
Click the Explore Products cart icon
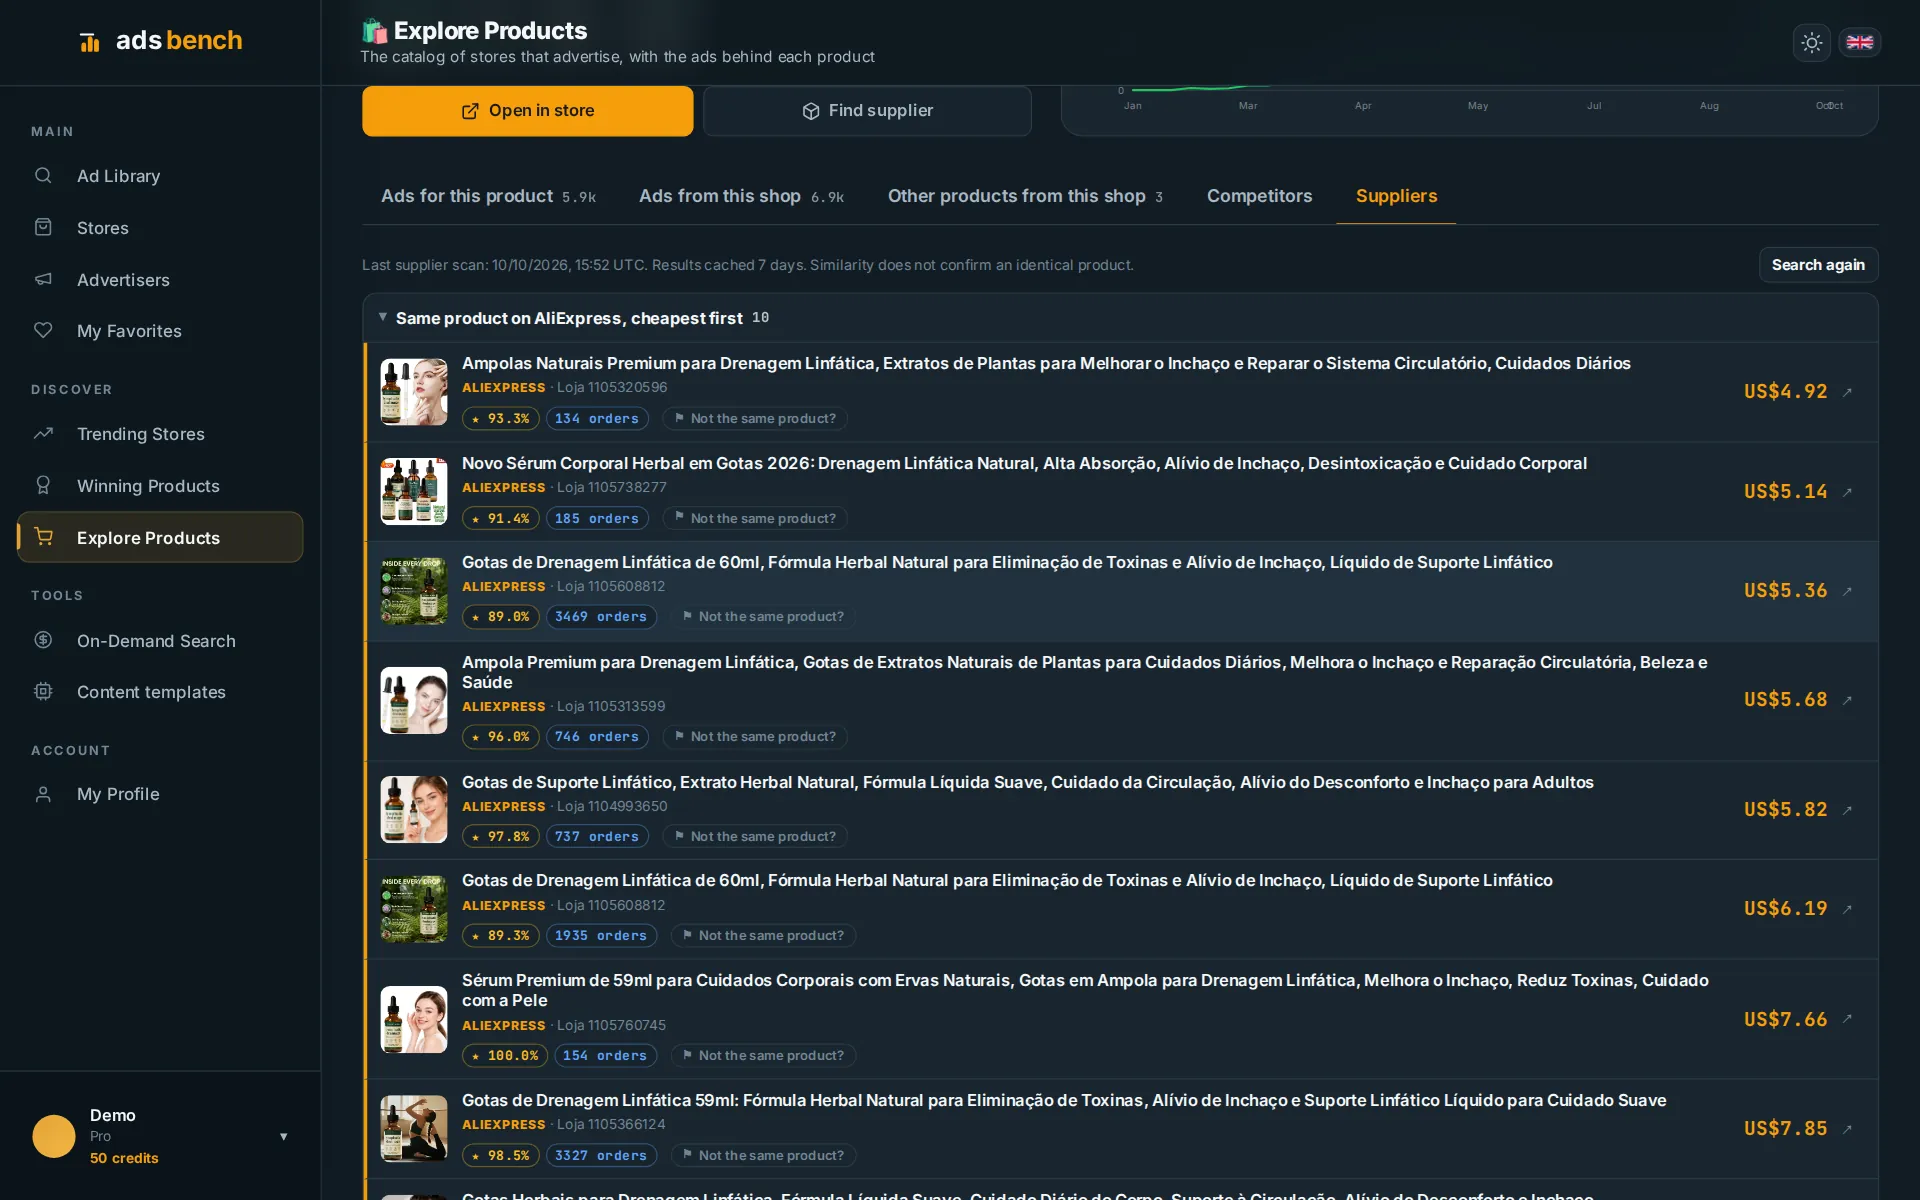click(x=43, y=537)
